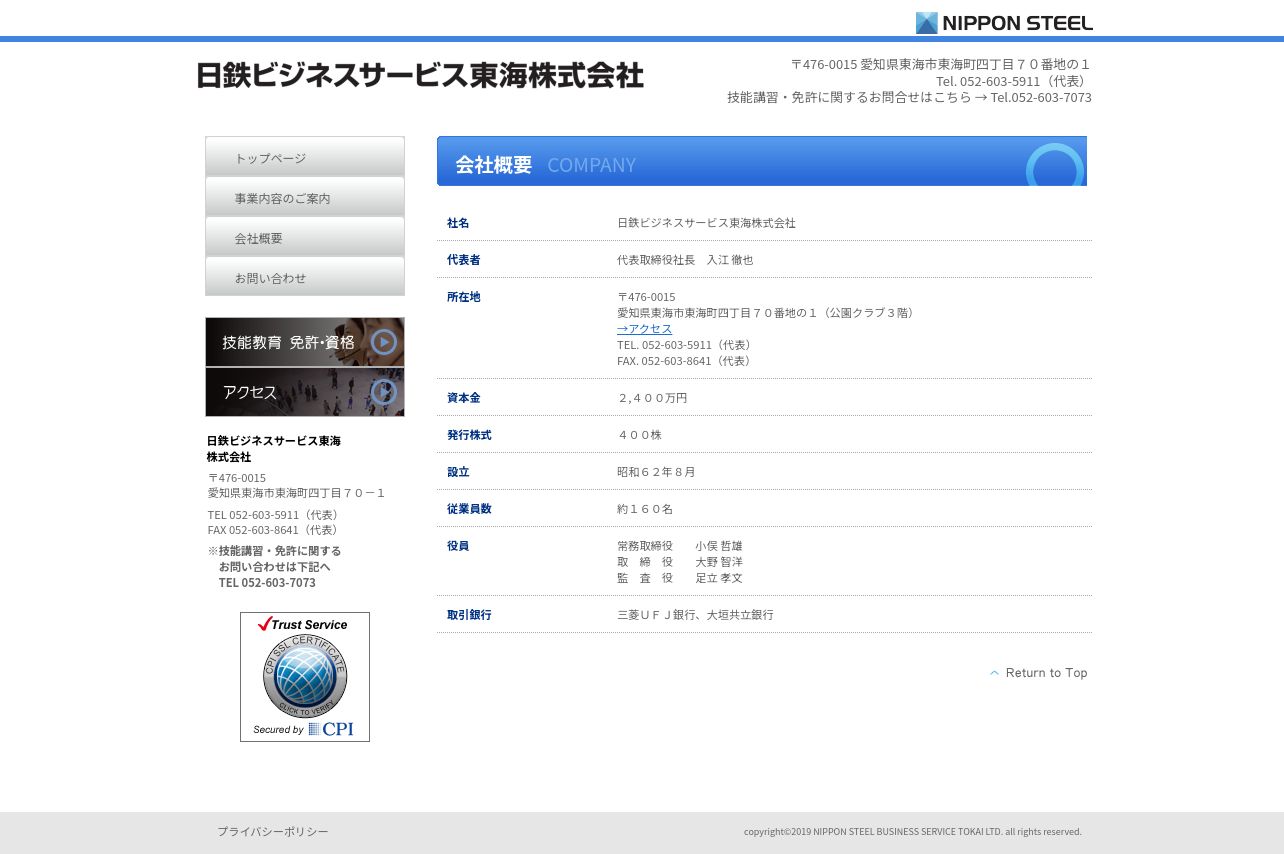Click the アクセス banner in sidebar
Image resolution: width=1284 pixels, height=854 pixels.
305,392
